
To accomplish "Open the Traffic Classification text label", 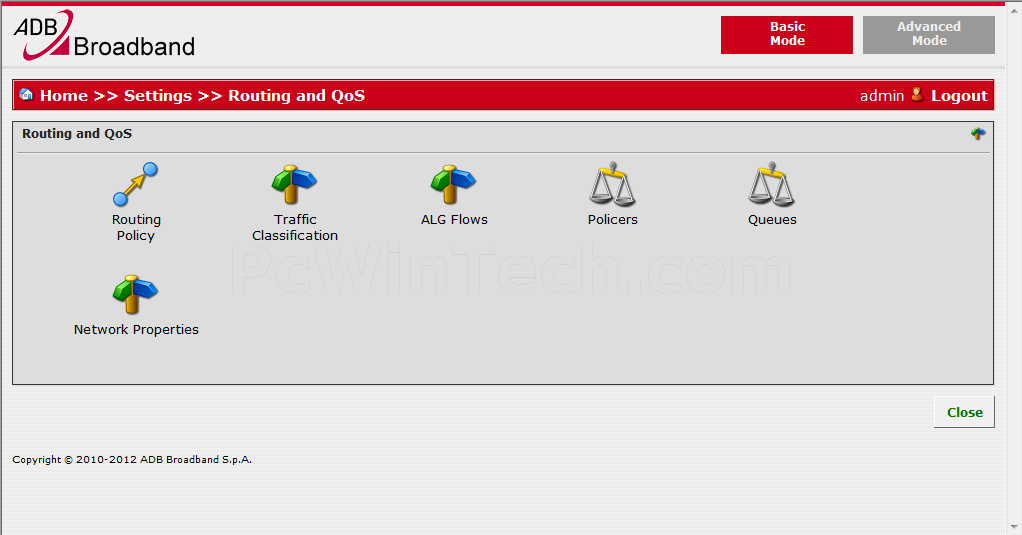I will pos(294,228).
